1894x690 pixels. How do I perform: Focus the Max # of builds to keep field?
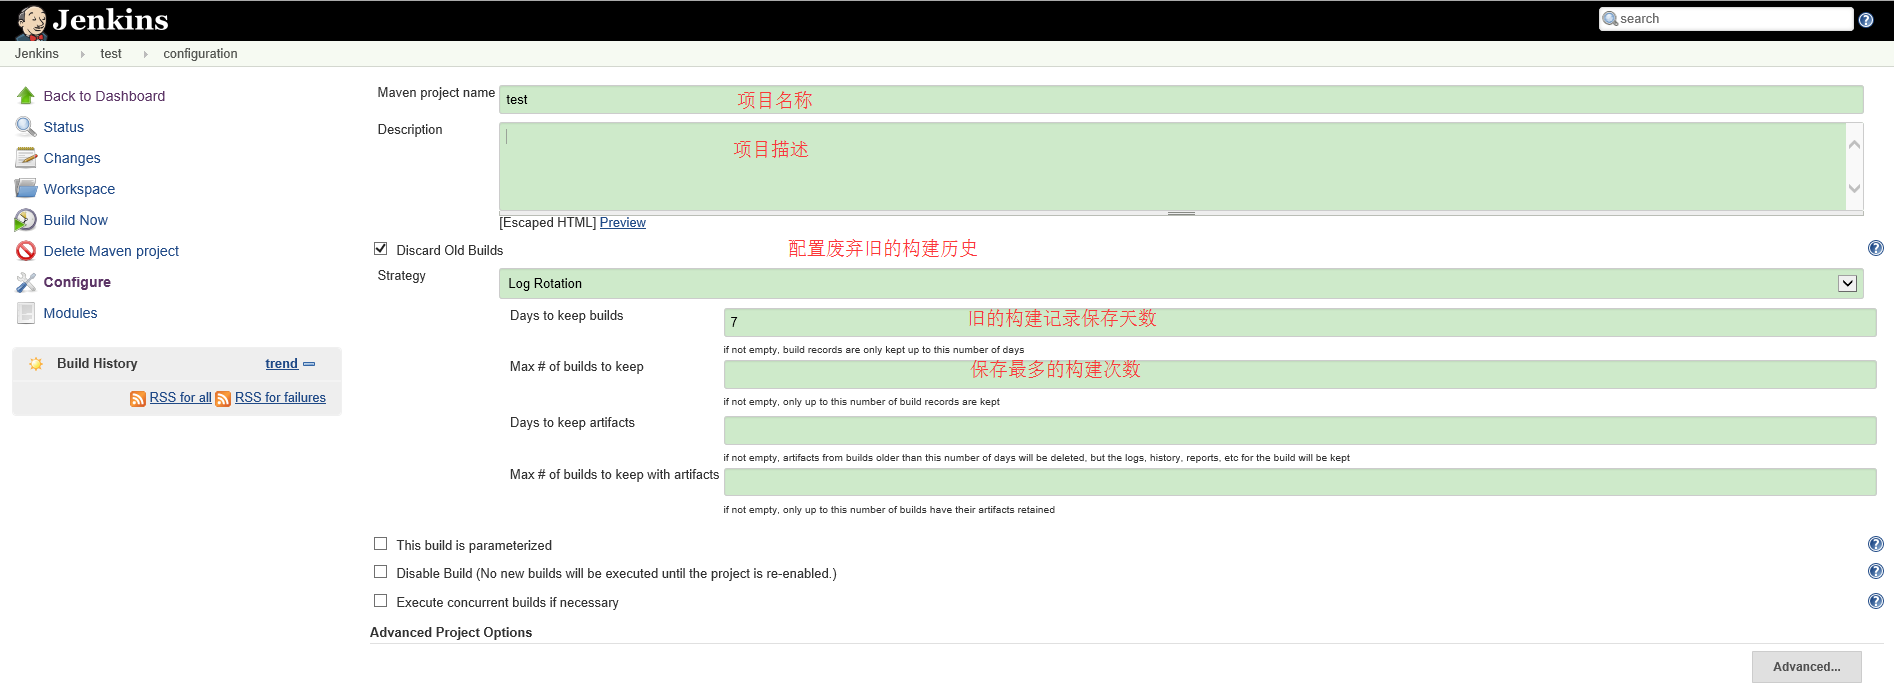click(1300, 374)
